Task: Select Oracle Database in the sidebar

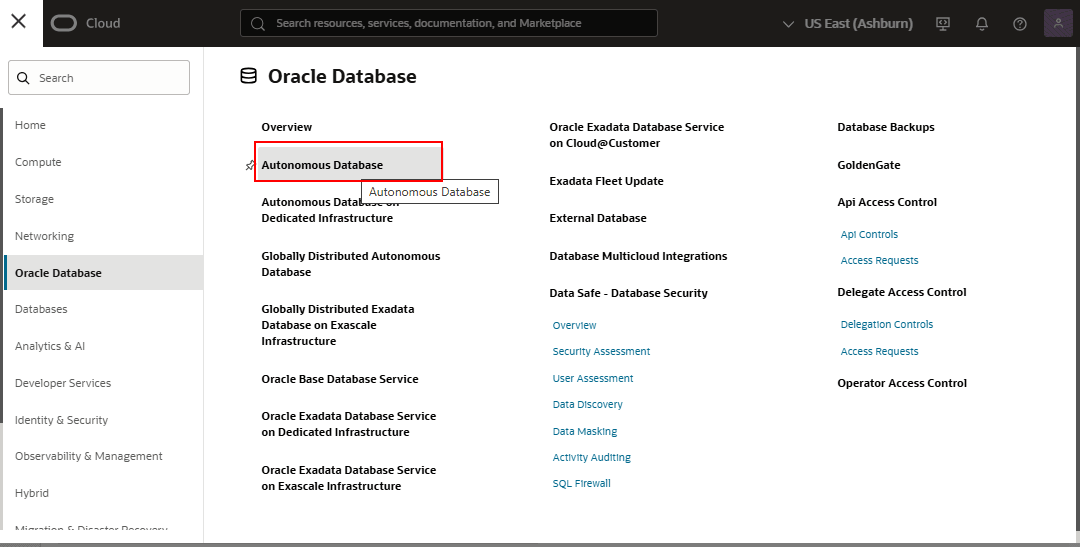Action: pyautogui.click(x=103, y=273)
